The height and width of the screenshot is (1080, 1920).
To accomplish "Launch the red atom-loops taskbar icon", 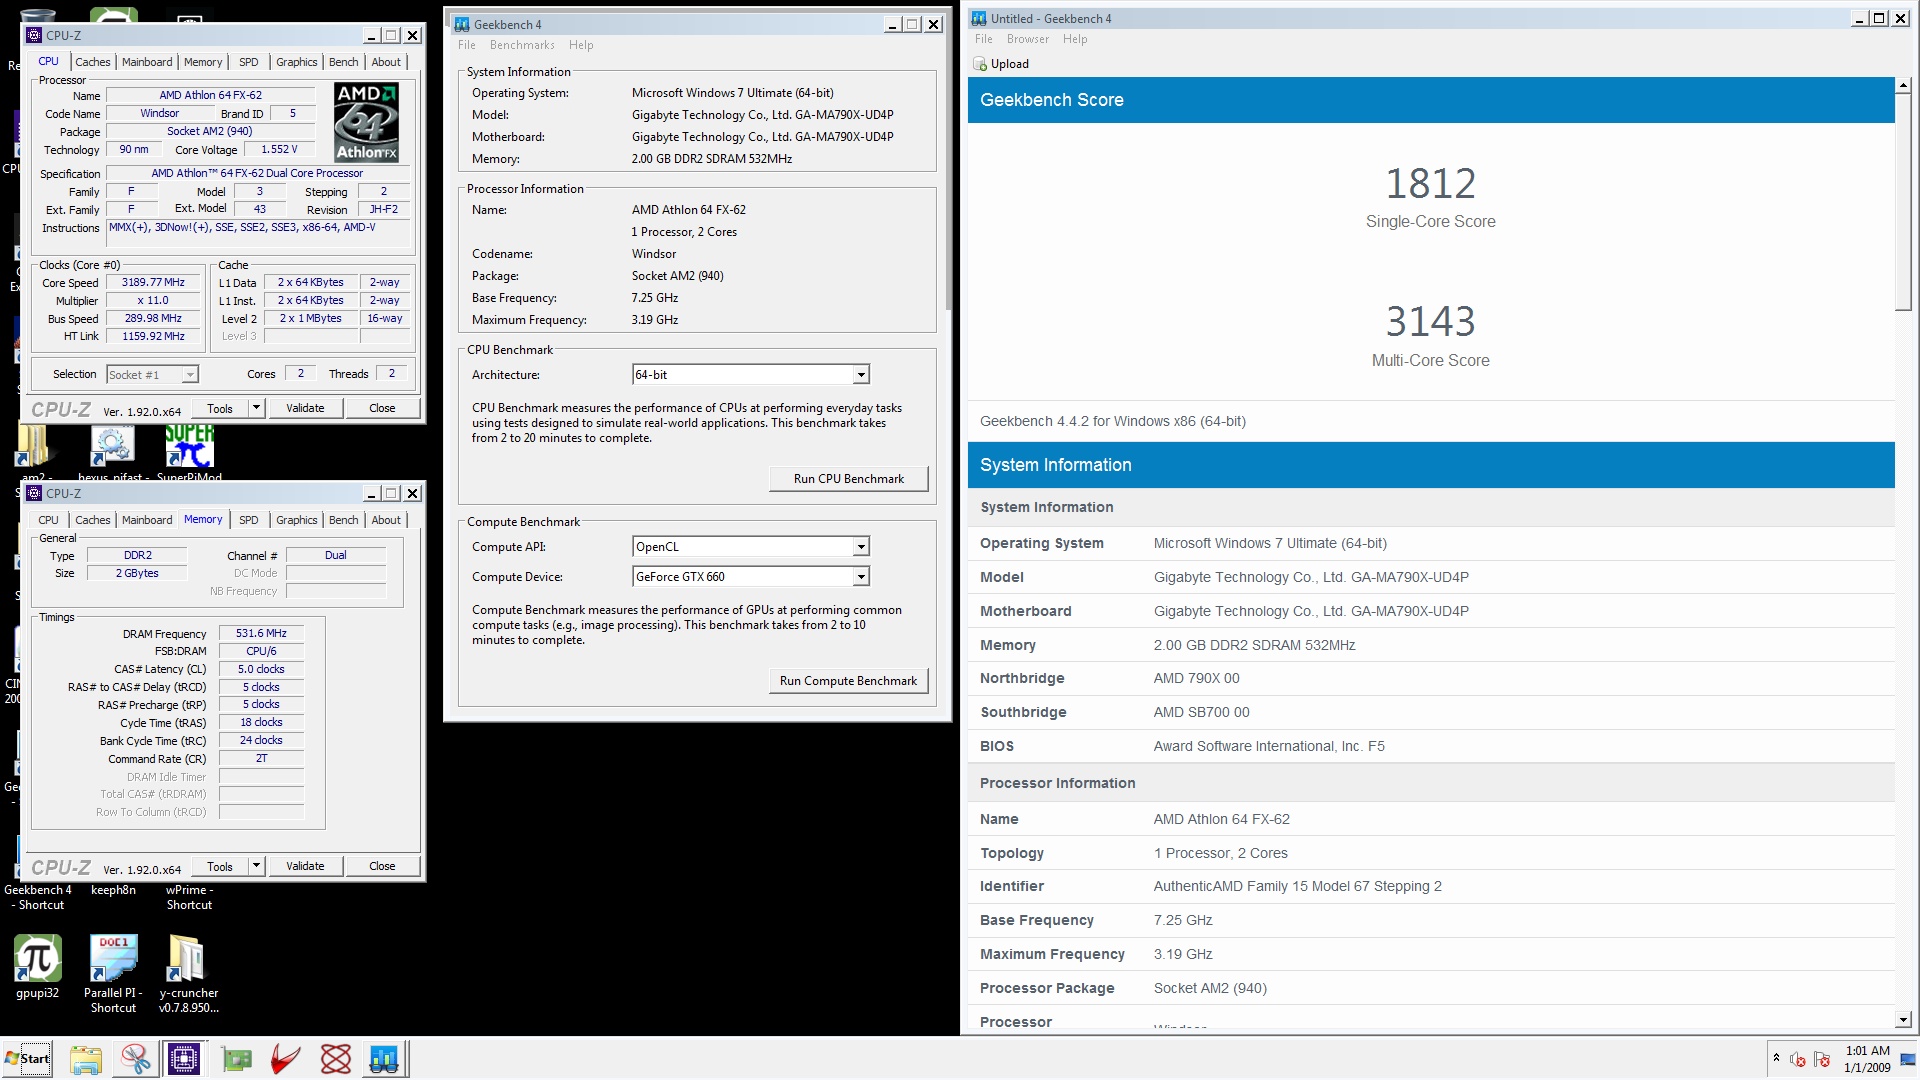I will coord(336,1059).
